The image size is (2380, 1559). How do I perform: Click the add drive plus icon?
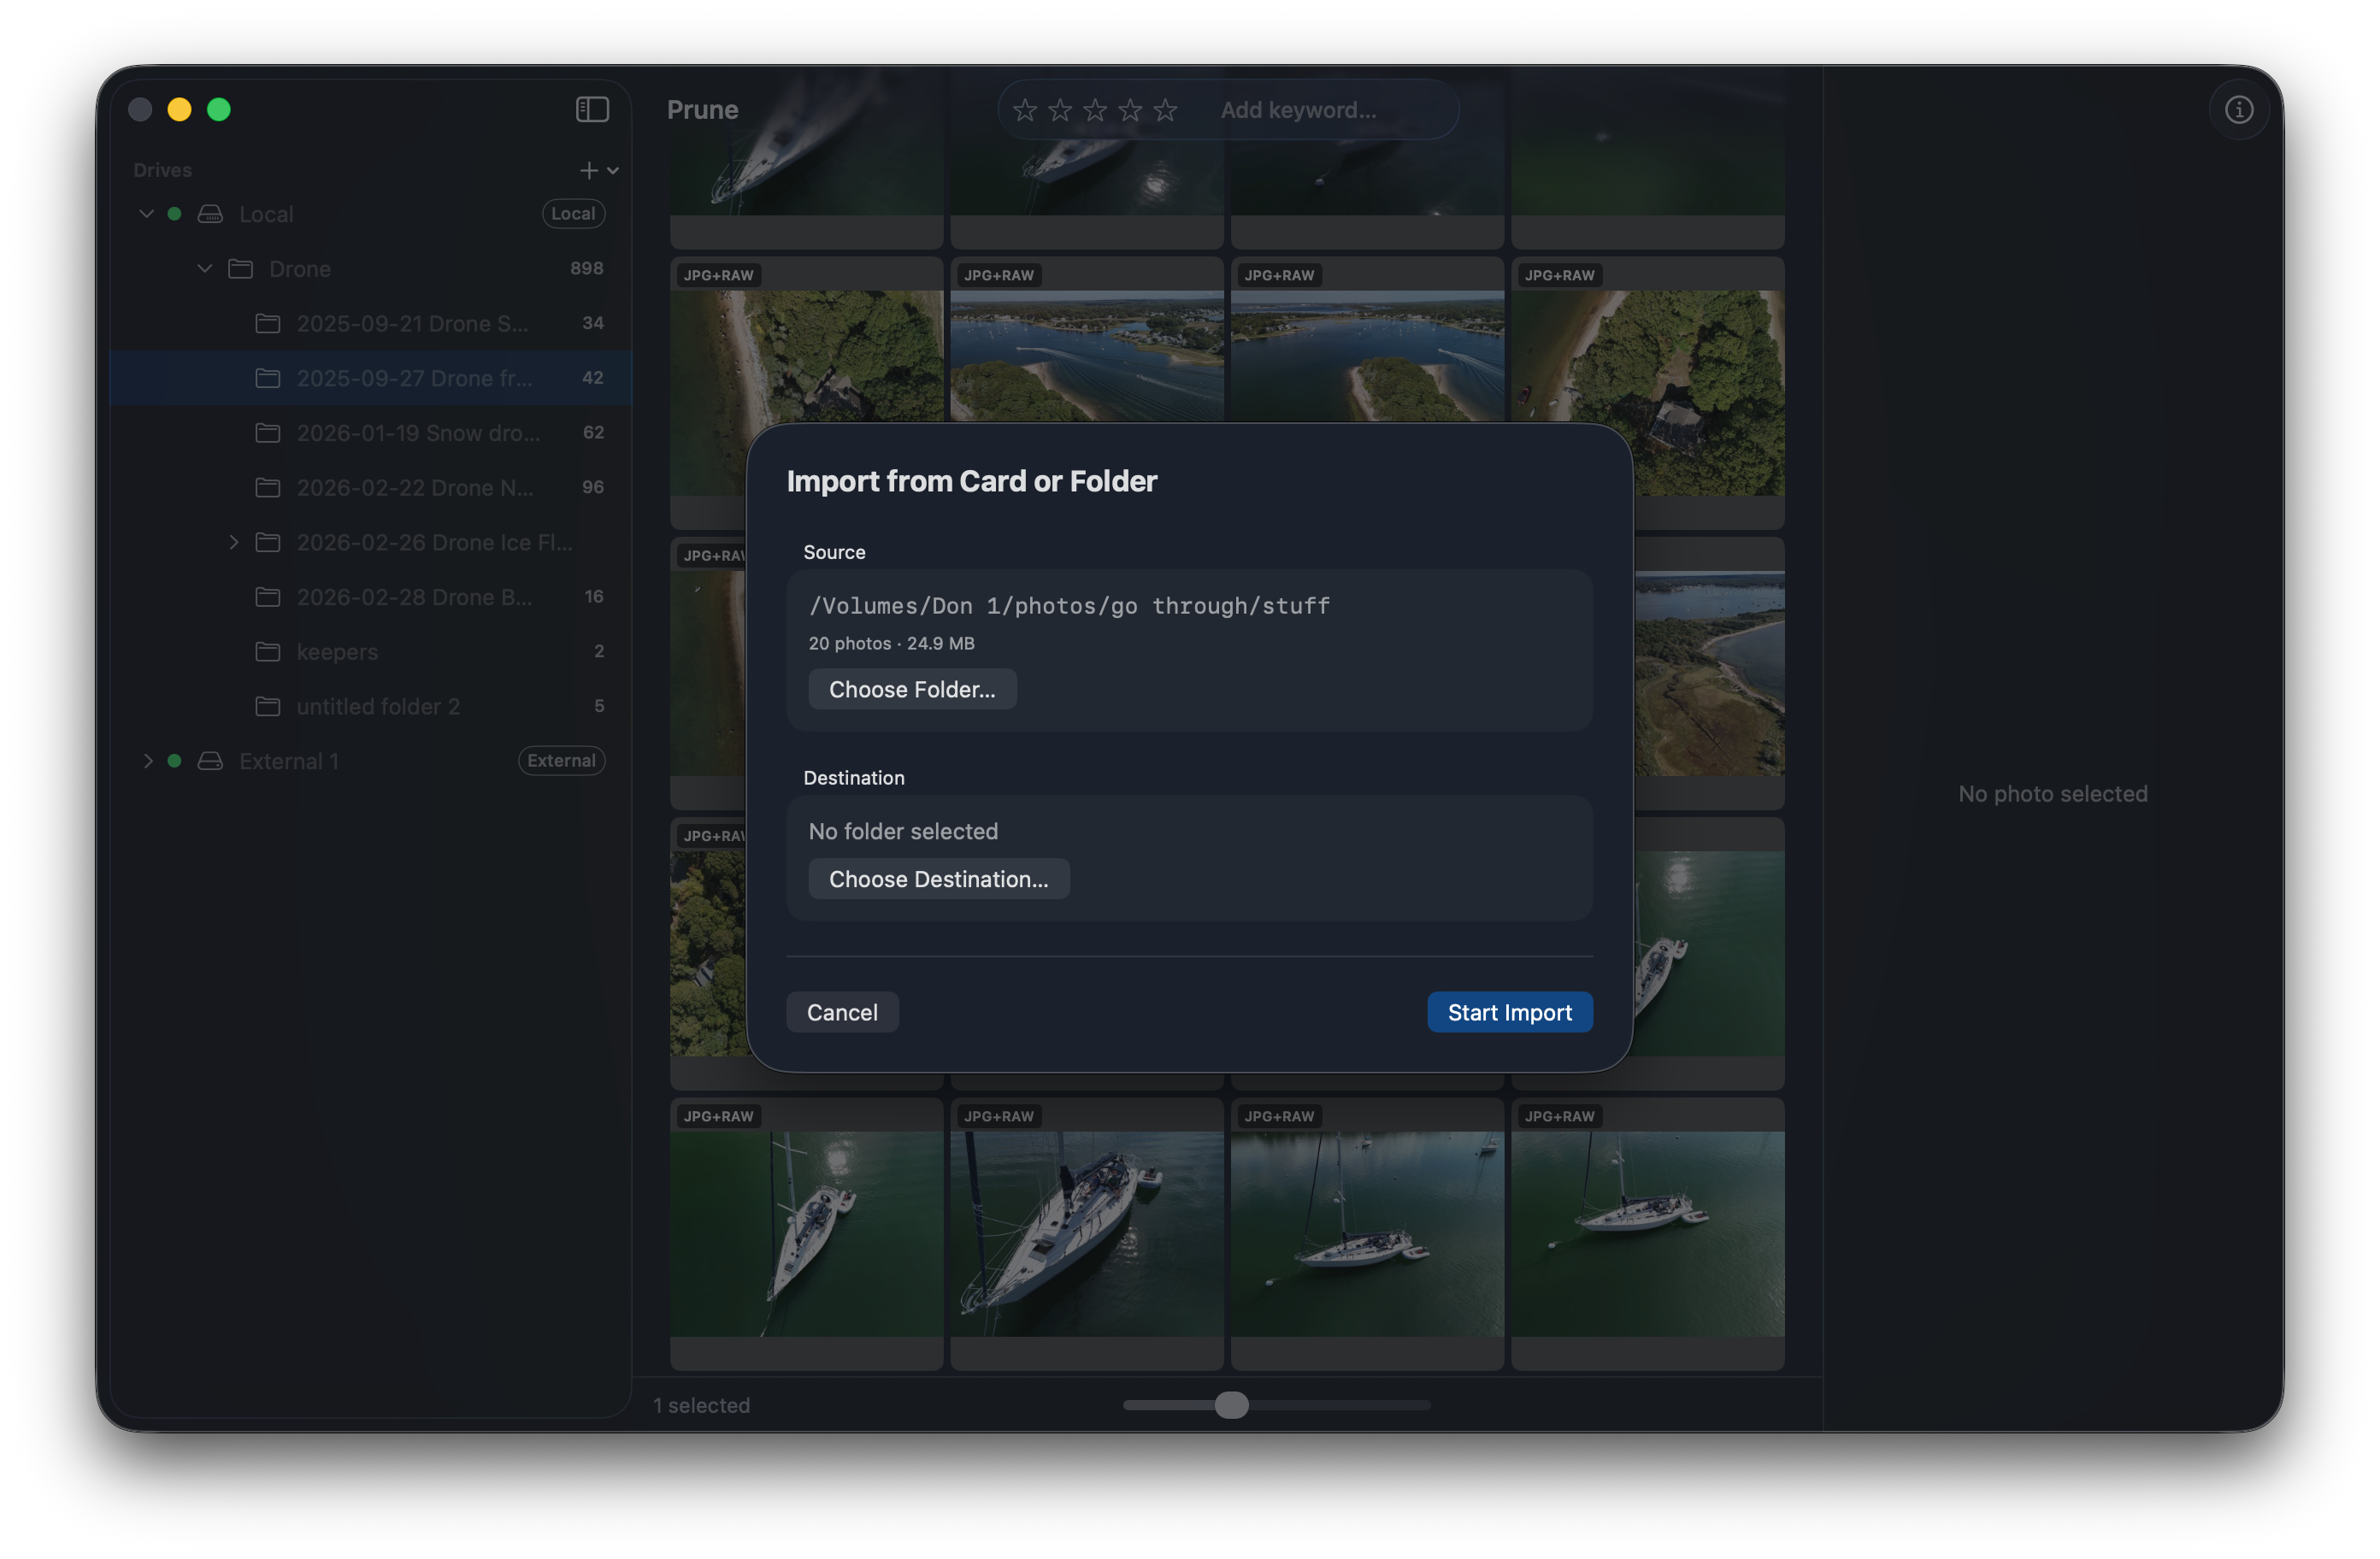tap(589, 171)
